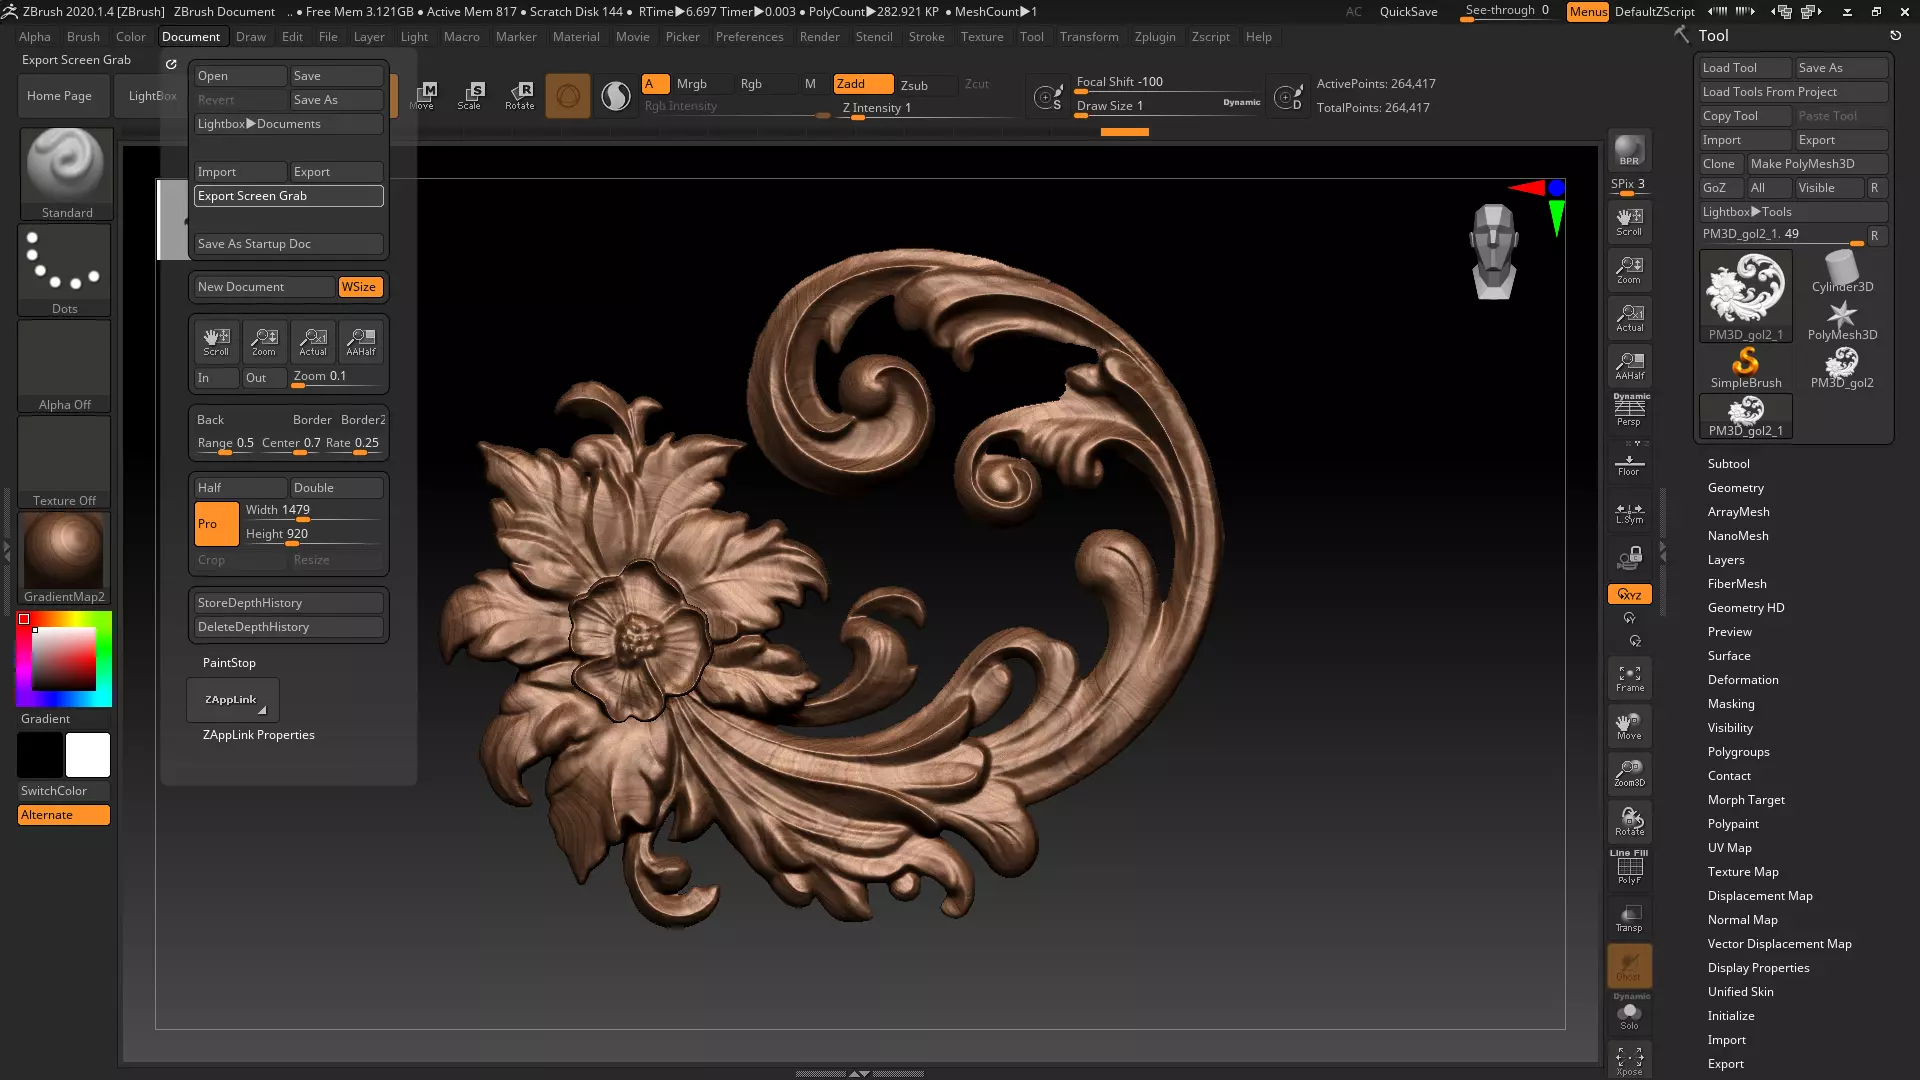Expand the Masking section
Screen dimensions: 1920x1080
[1731, 704]
